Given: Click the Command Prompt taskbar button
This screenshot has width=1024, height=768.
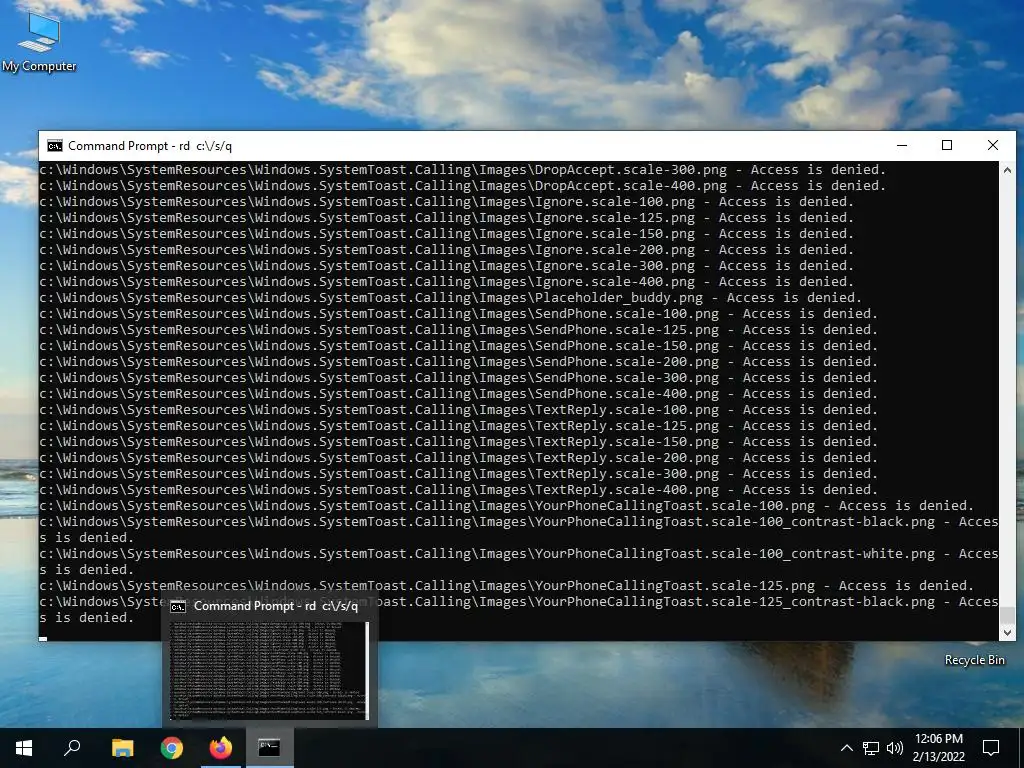Looking at the screenshot, I should pyautogui.click(x=269, y=748).
